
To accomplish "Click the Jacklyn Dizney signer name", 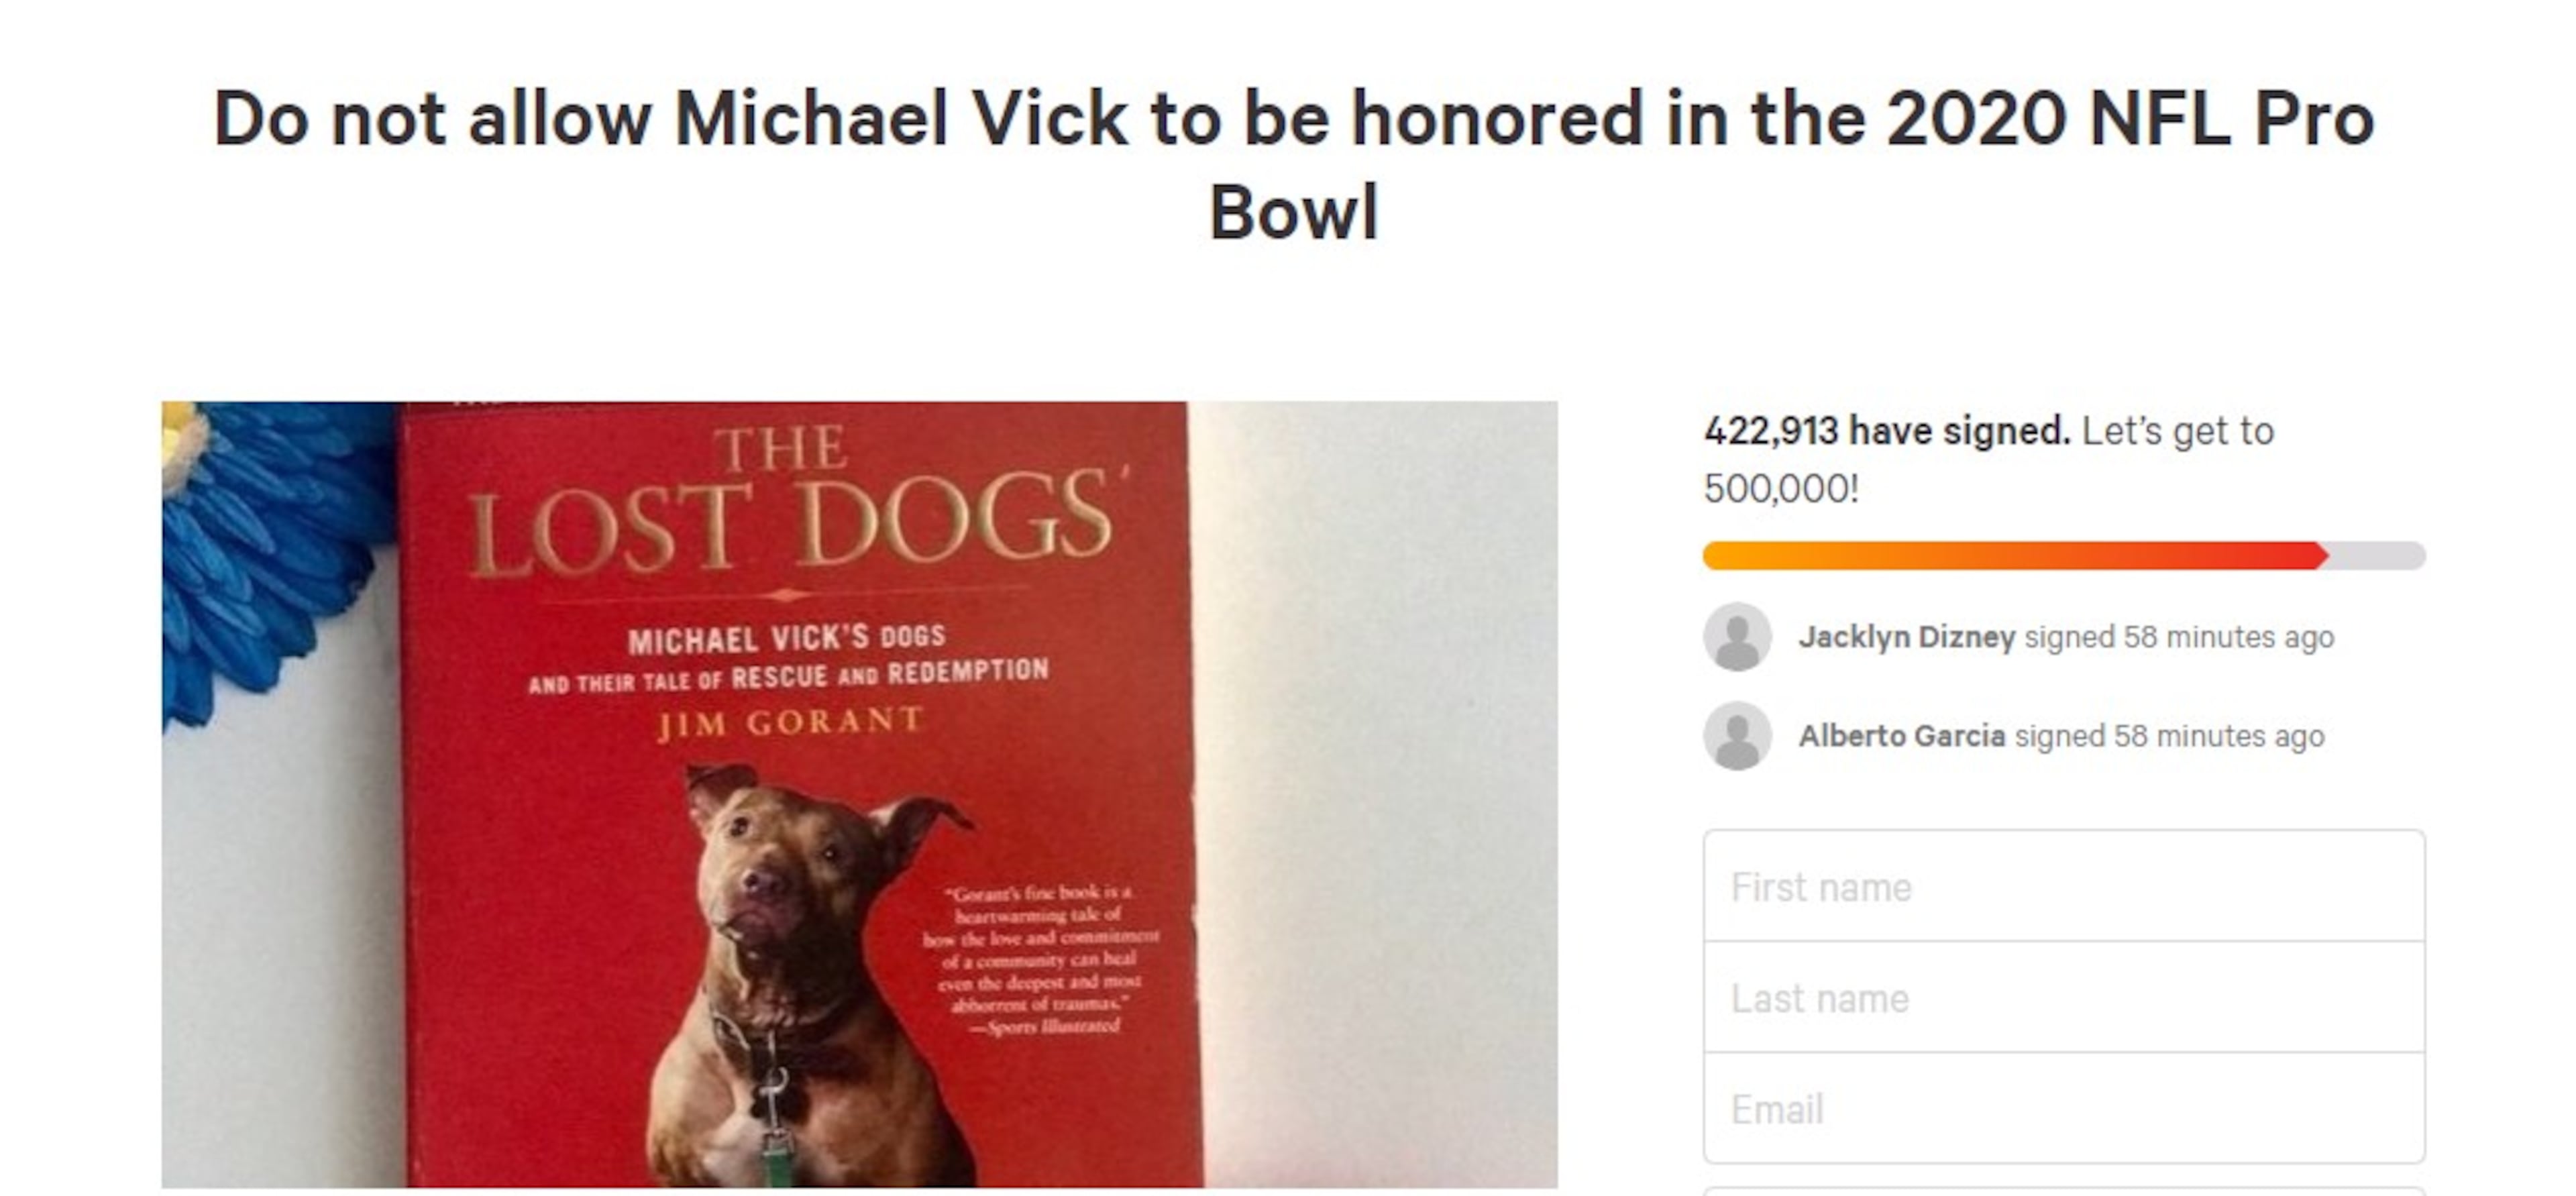I will tap(1906, 637).
